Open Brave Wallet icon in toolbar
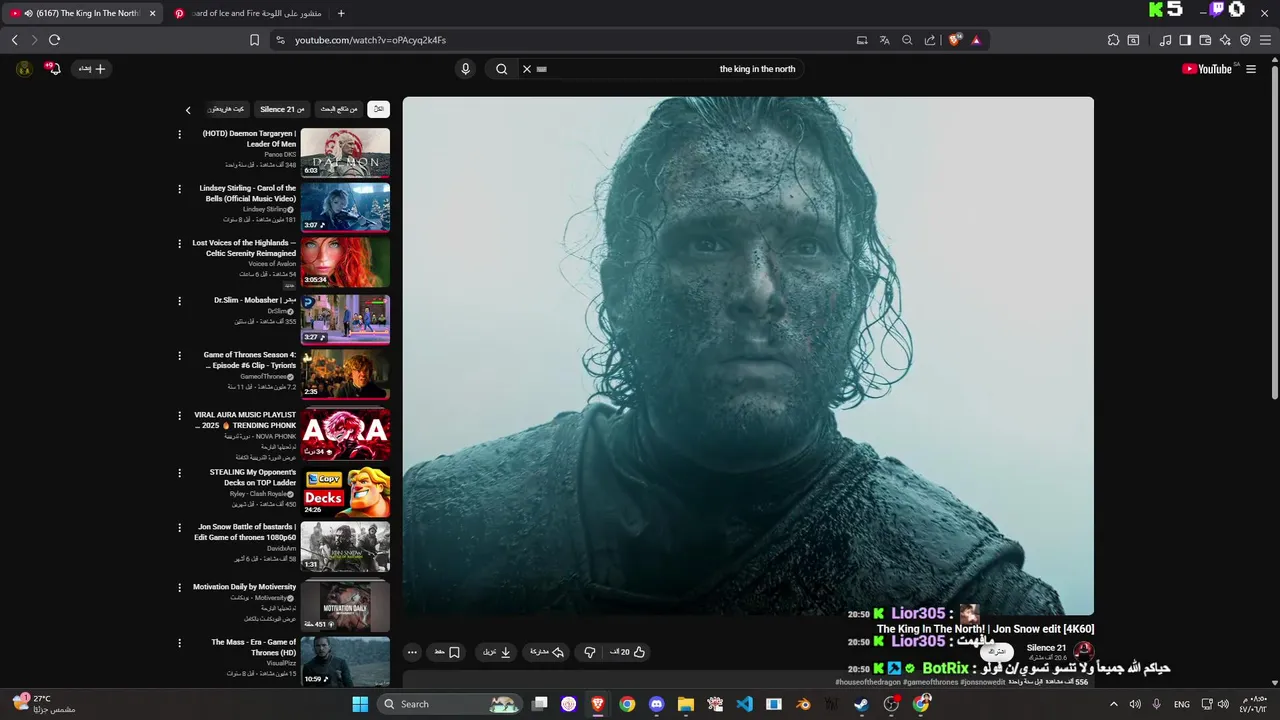The image size is (1280, 720). pyautogui.click(x=1205, y=40)
